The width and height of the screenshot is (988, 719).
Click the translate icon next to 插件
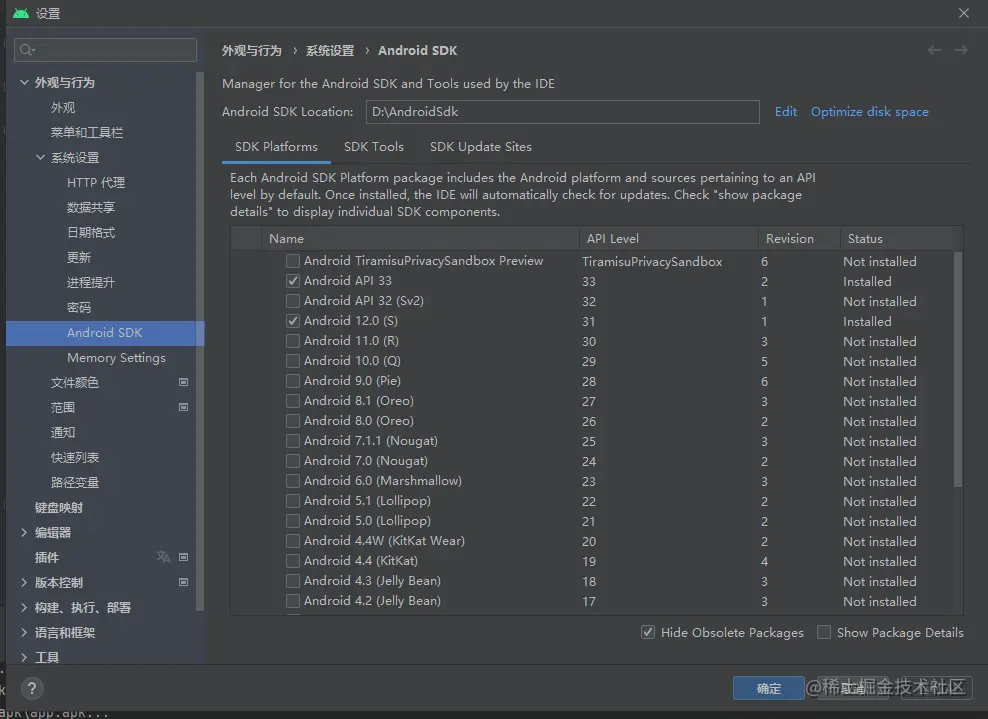(x=164, y=556)
